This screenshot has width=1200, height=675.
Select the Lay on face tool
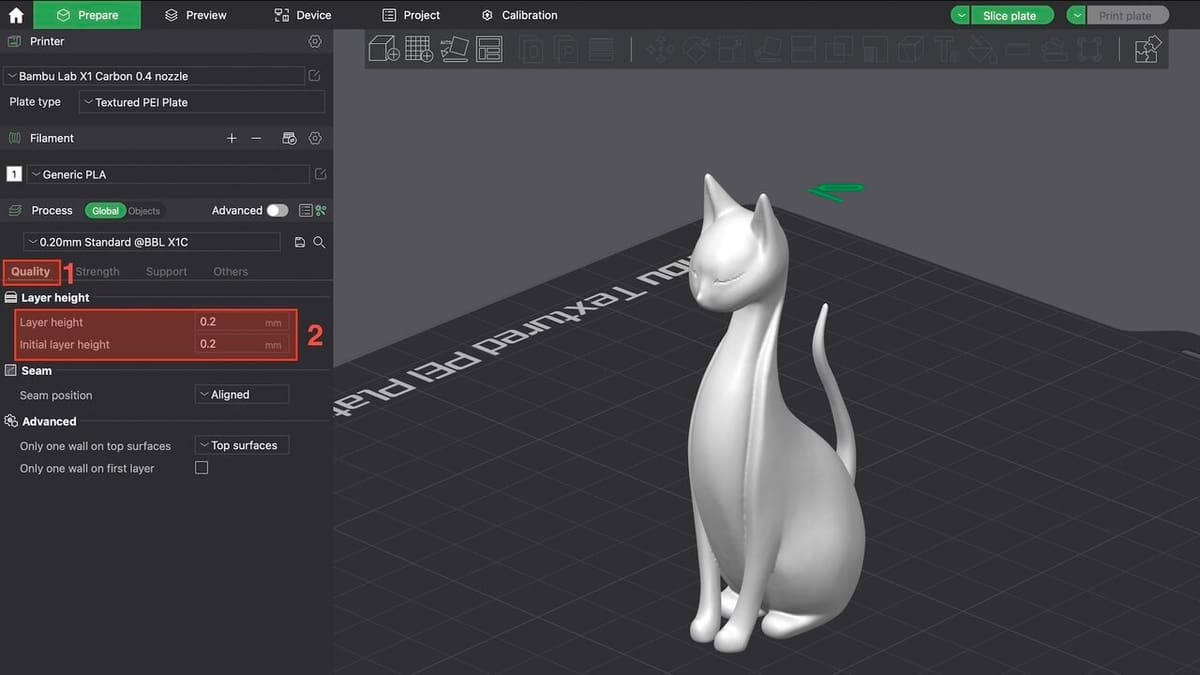point(770,49)
